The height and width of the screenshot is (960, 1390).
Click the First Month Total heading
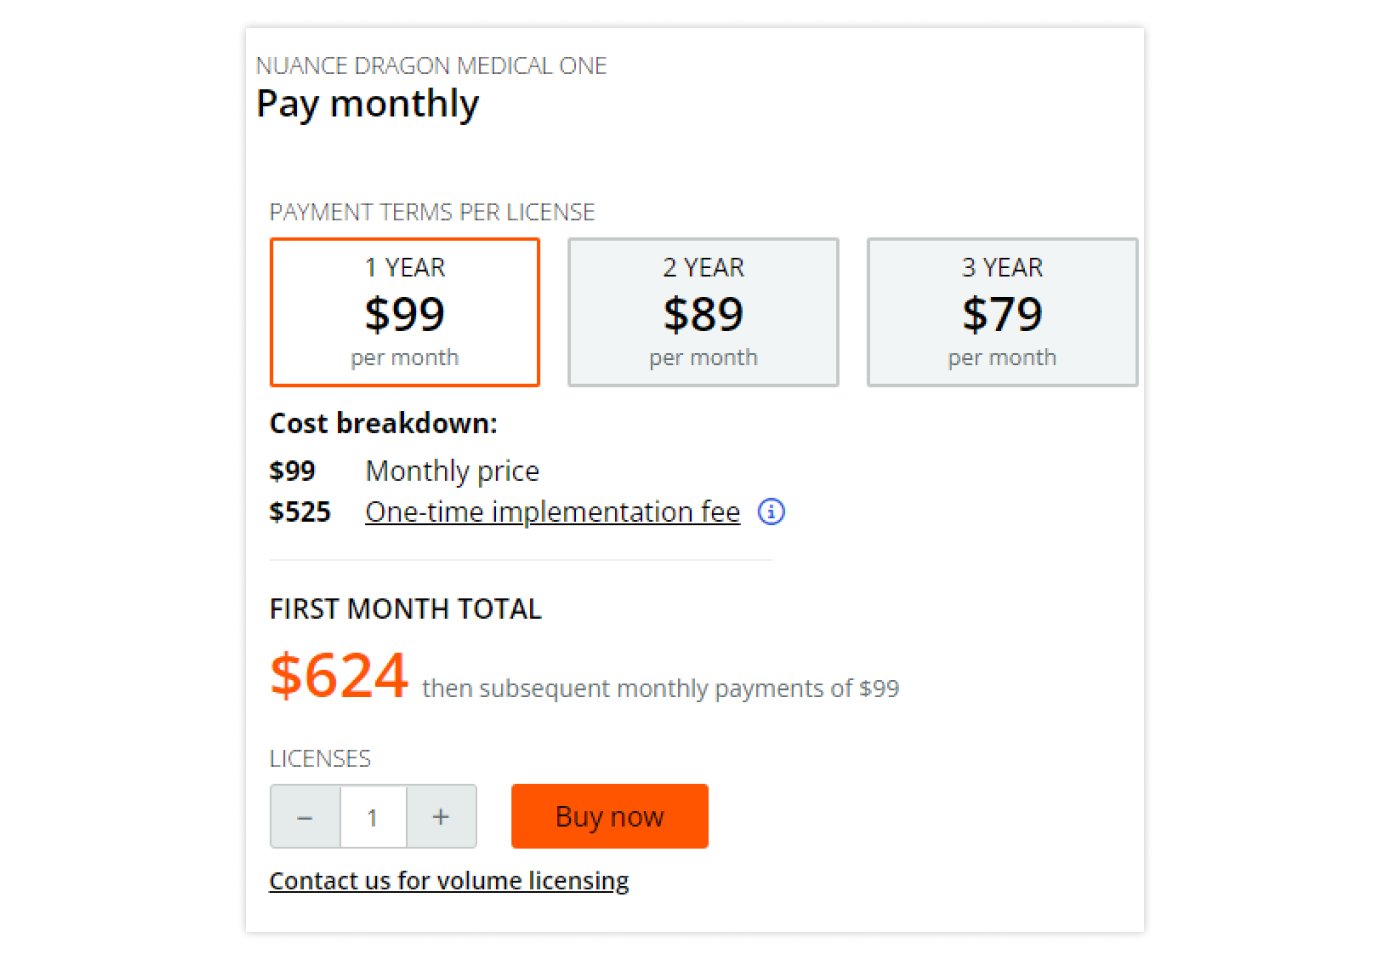[405, 609]
